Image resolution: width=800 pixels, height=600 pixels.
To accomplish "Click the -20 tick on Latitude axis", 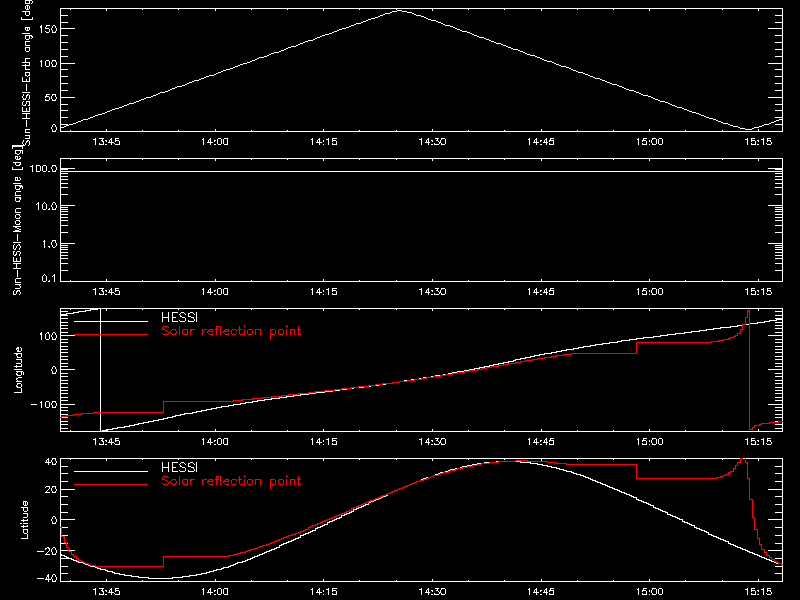I will 47,551.
